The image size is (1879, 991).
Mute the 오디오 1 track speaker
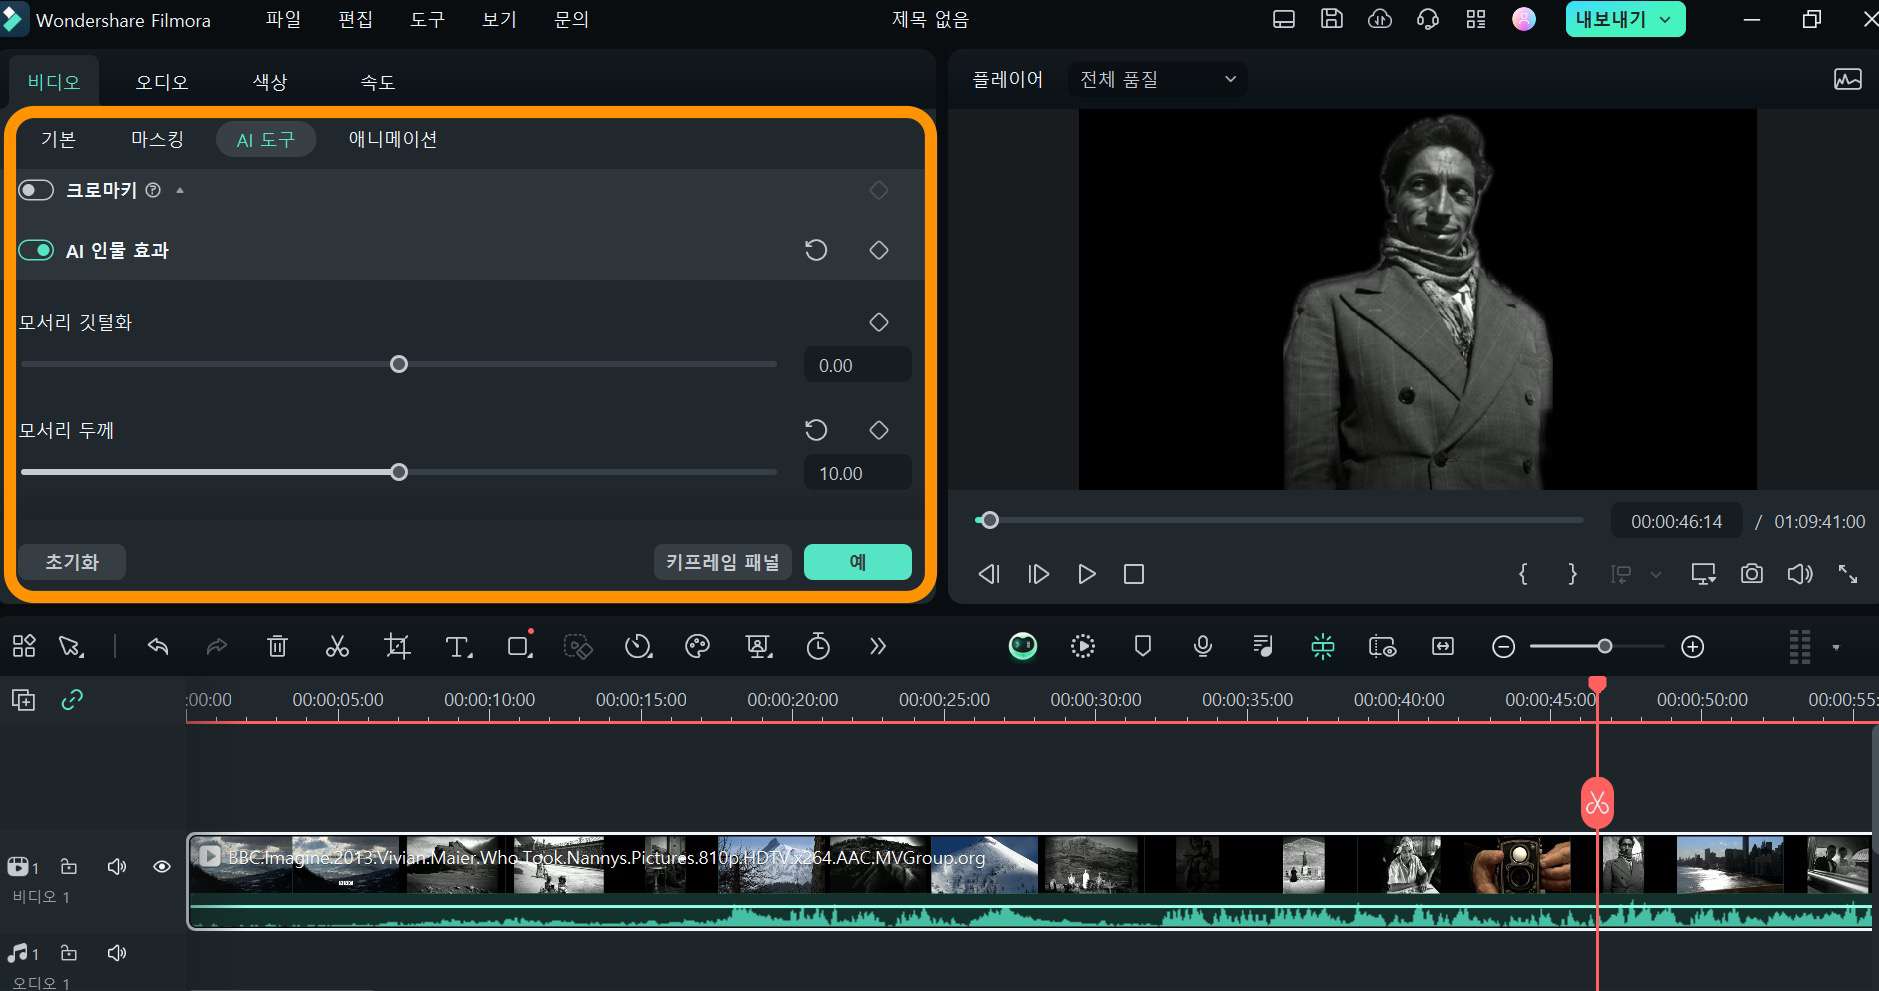[117, 952]
